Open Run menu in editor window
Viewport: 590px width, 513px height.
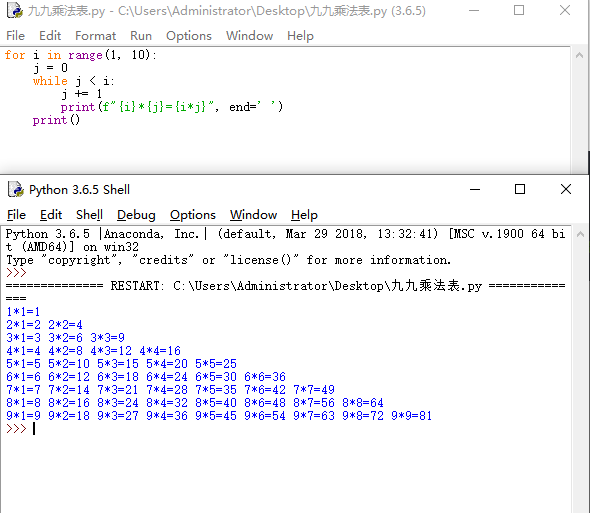(x=141, y=36)
